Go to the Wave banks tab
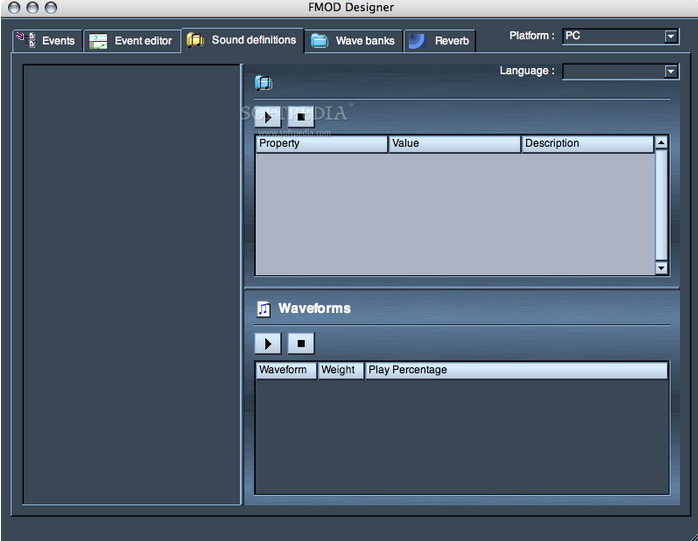The height and width of the screenshot is (541, 698). (354, 41)
